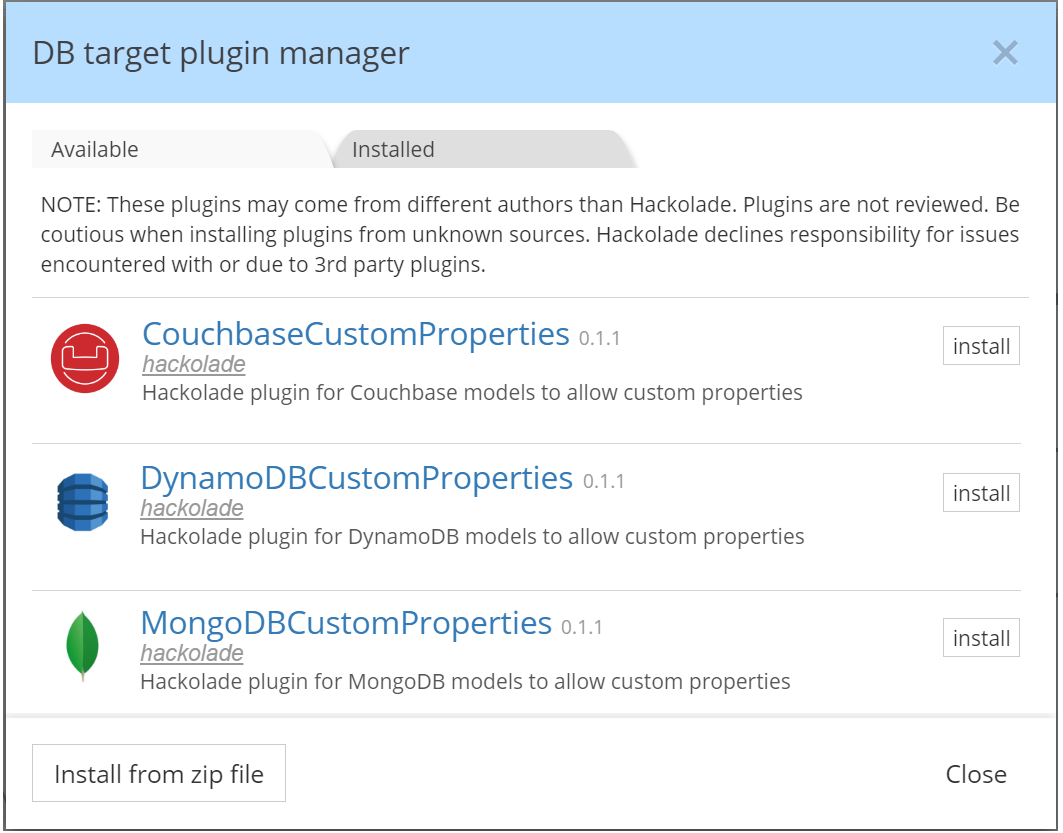1063x833 pixels.
Task: Open the DynamoDBCustomProperties title link
Action: [357, 479]
